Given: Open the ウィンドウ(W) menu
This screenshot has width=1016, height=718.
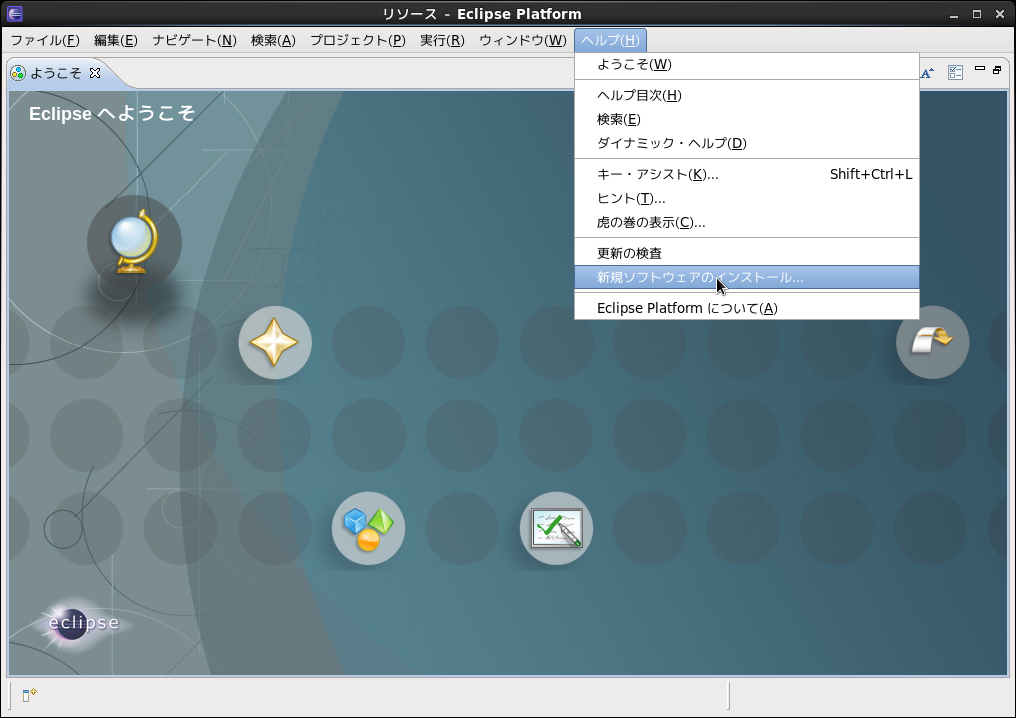Looking at the screenshot, I should coord(523,40).
